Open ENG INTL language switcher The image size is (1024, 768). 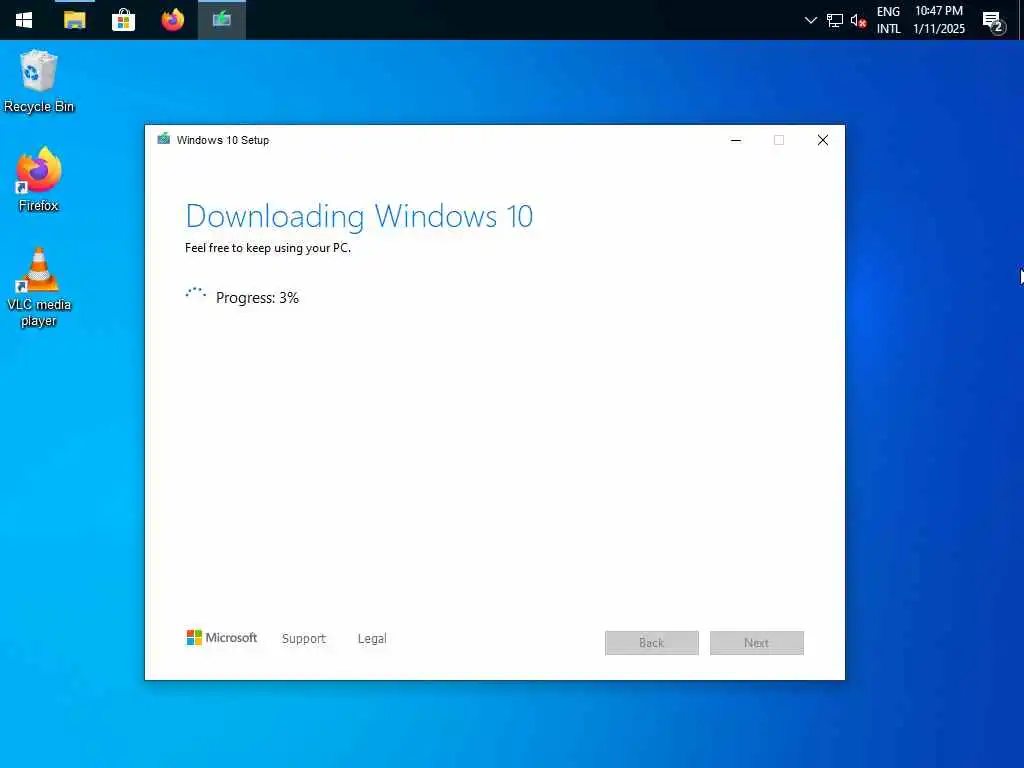888,20
